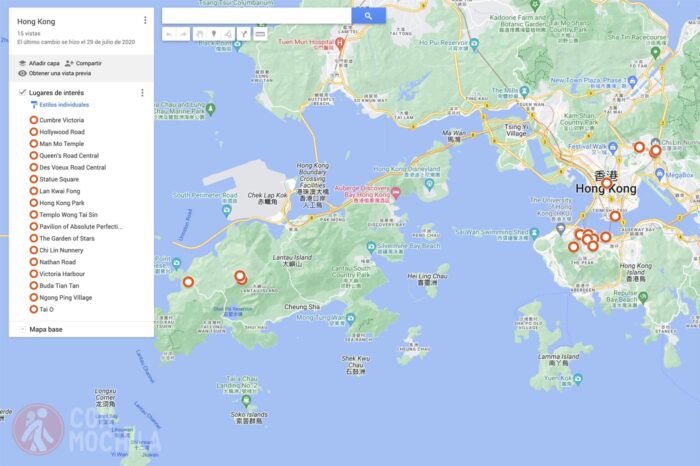Click the Tuen Mun Hospital map icon
The image size is (700, 466).
[340, 43]
